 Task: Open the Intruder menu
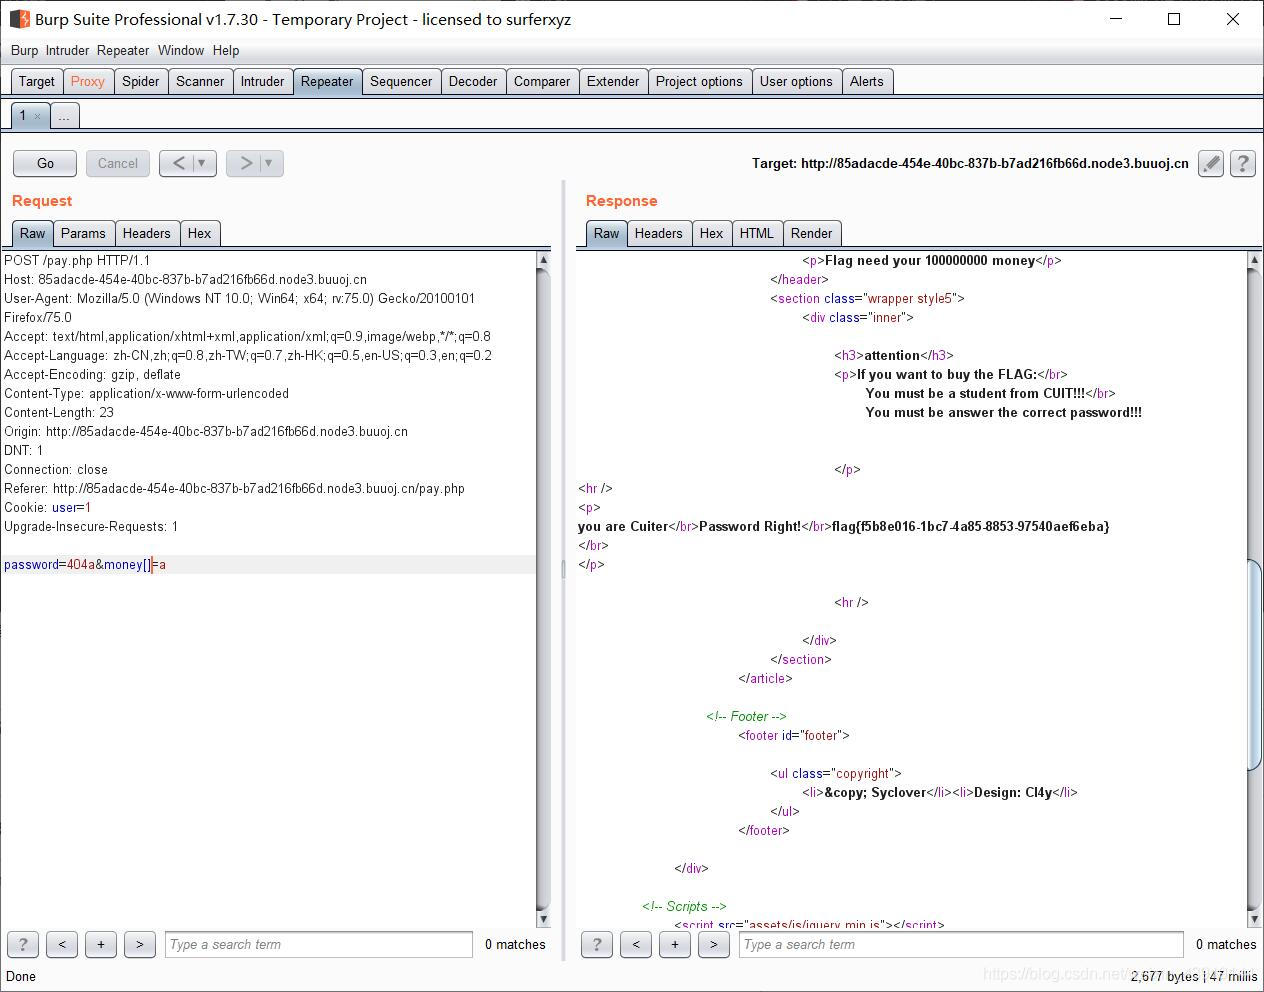[67, 50]
